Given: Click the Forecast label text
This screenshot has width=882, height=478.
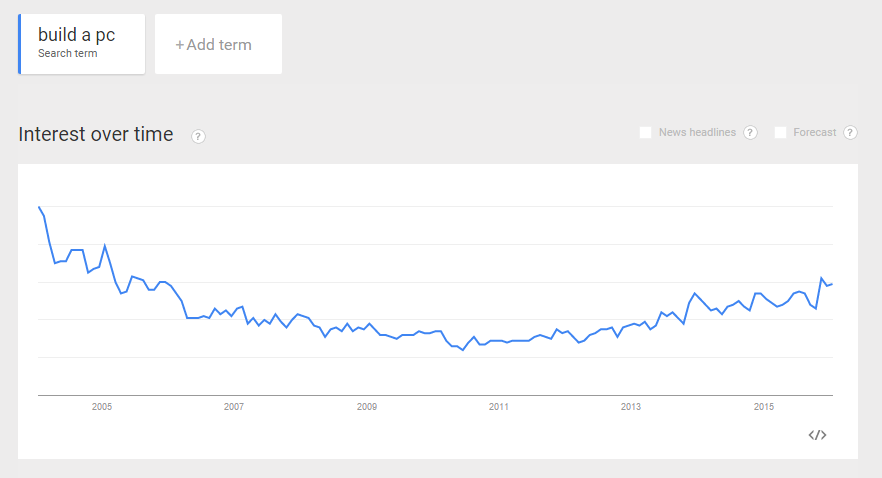Looking at the screenshot, I should pos(814,132).
